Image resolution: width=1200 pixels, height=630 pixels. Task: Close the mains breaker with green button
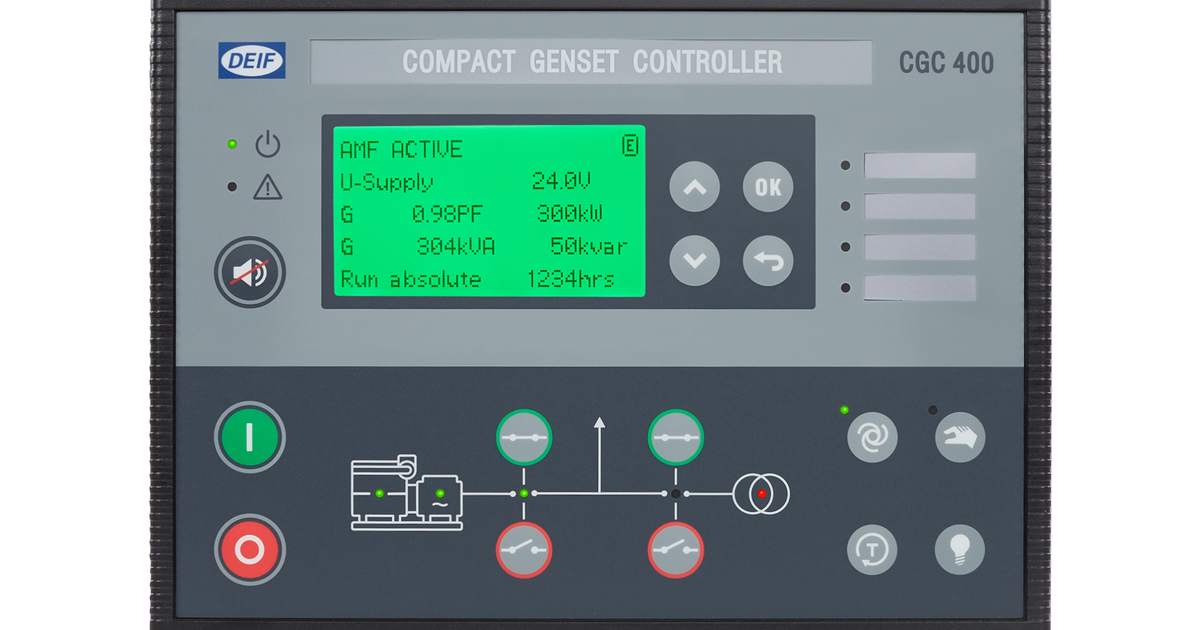(675, 437)
